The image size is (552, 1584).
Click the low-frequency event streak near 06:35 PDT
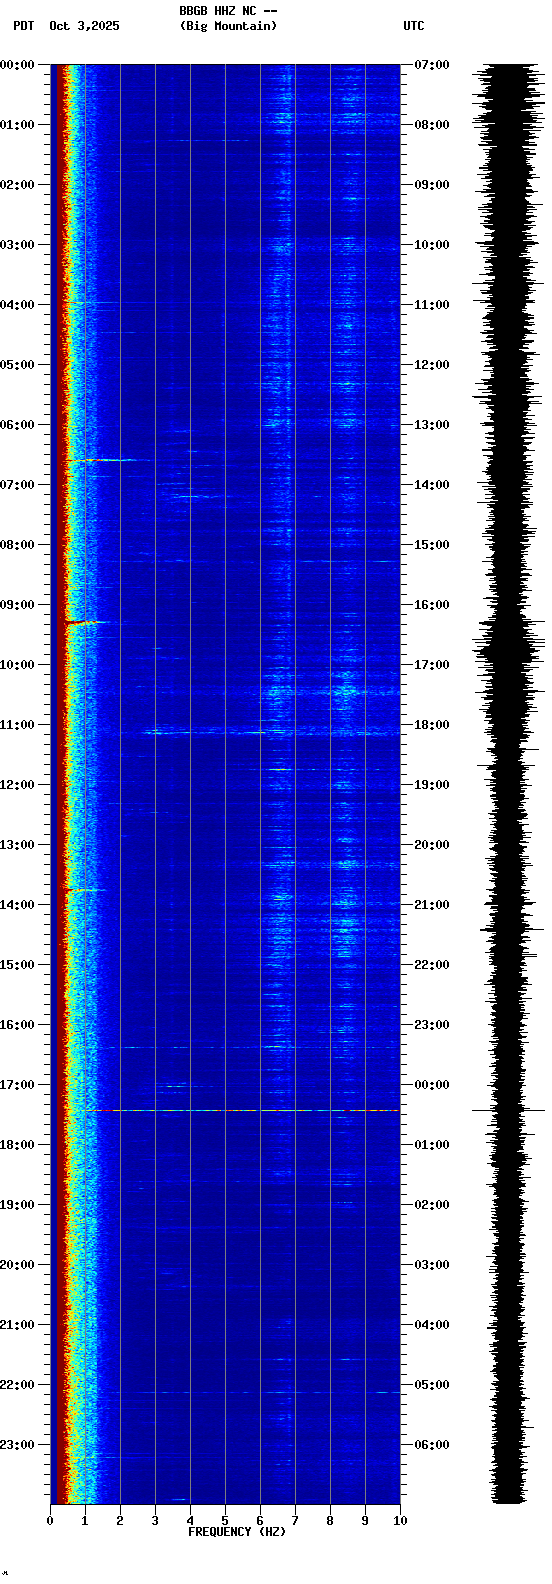[107, 460]
